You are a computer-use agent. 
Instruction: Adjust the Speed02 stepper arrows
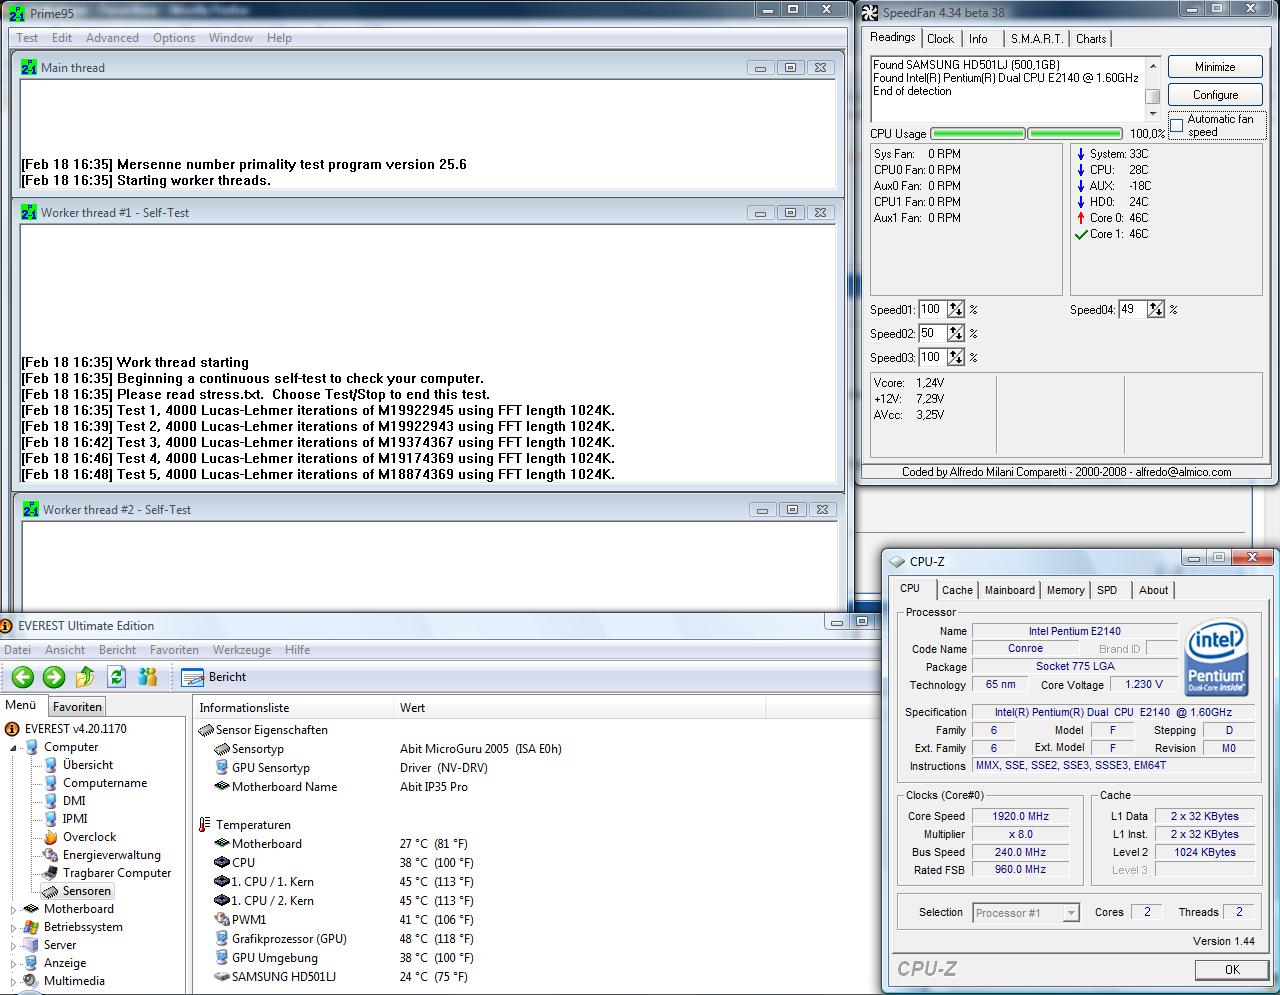[956, 333]
